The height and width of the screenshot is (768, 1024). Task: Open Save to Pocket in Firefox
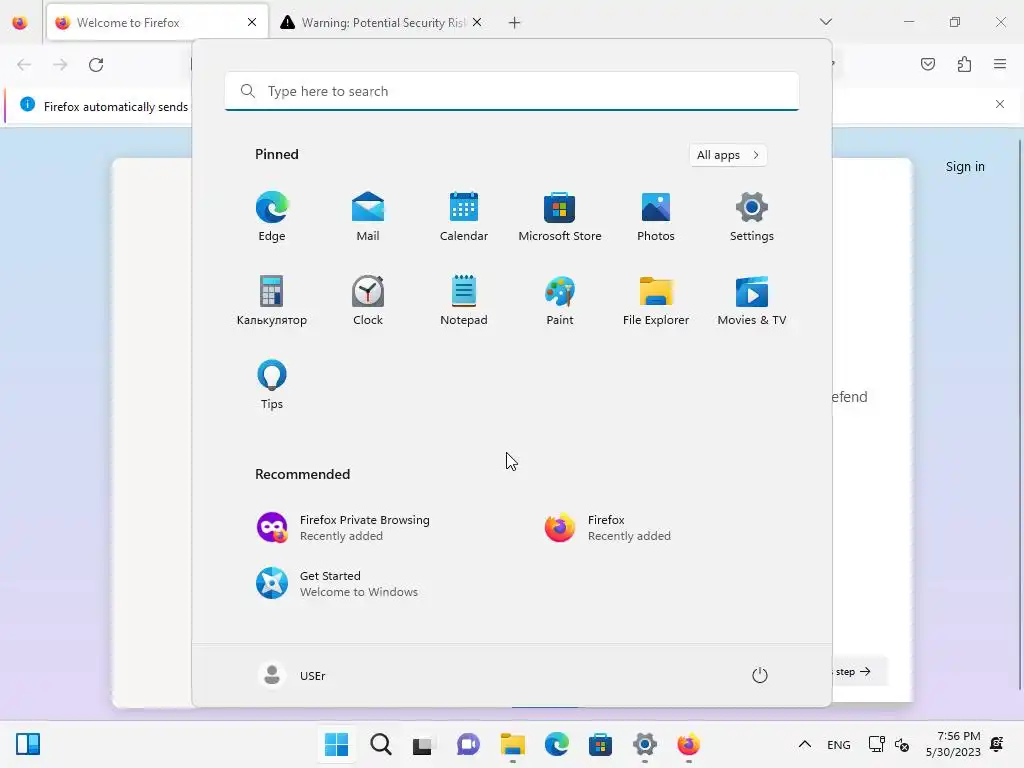pyautogui.click(x=928, y=64)
